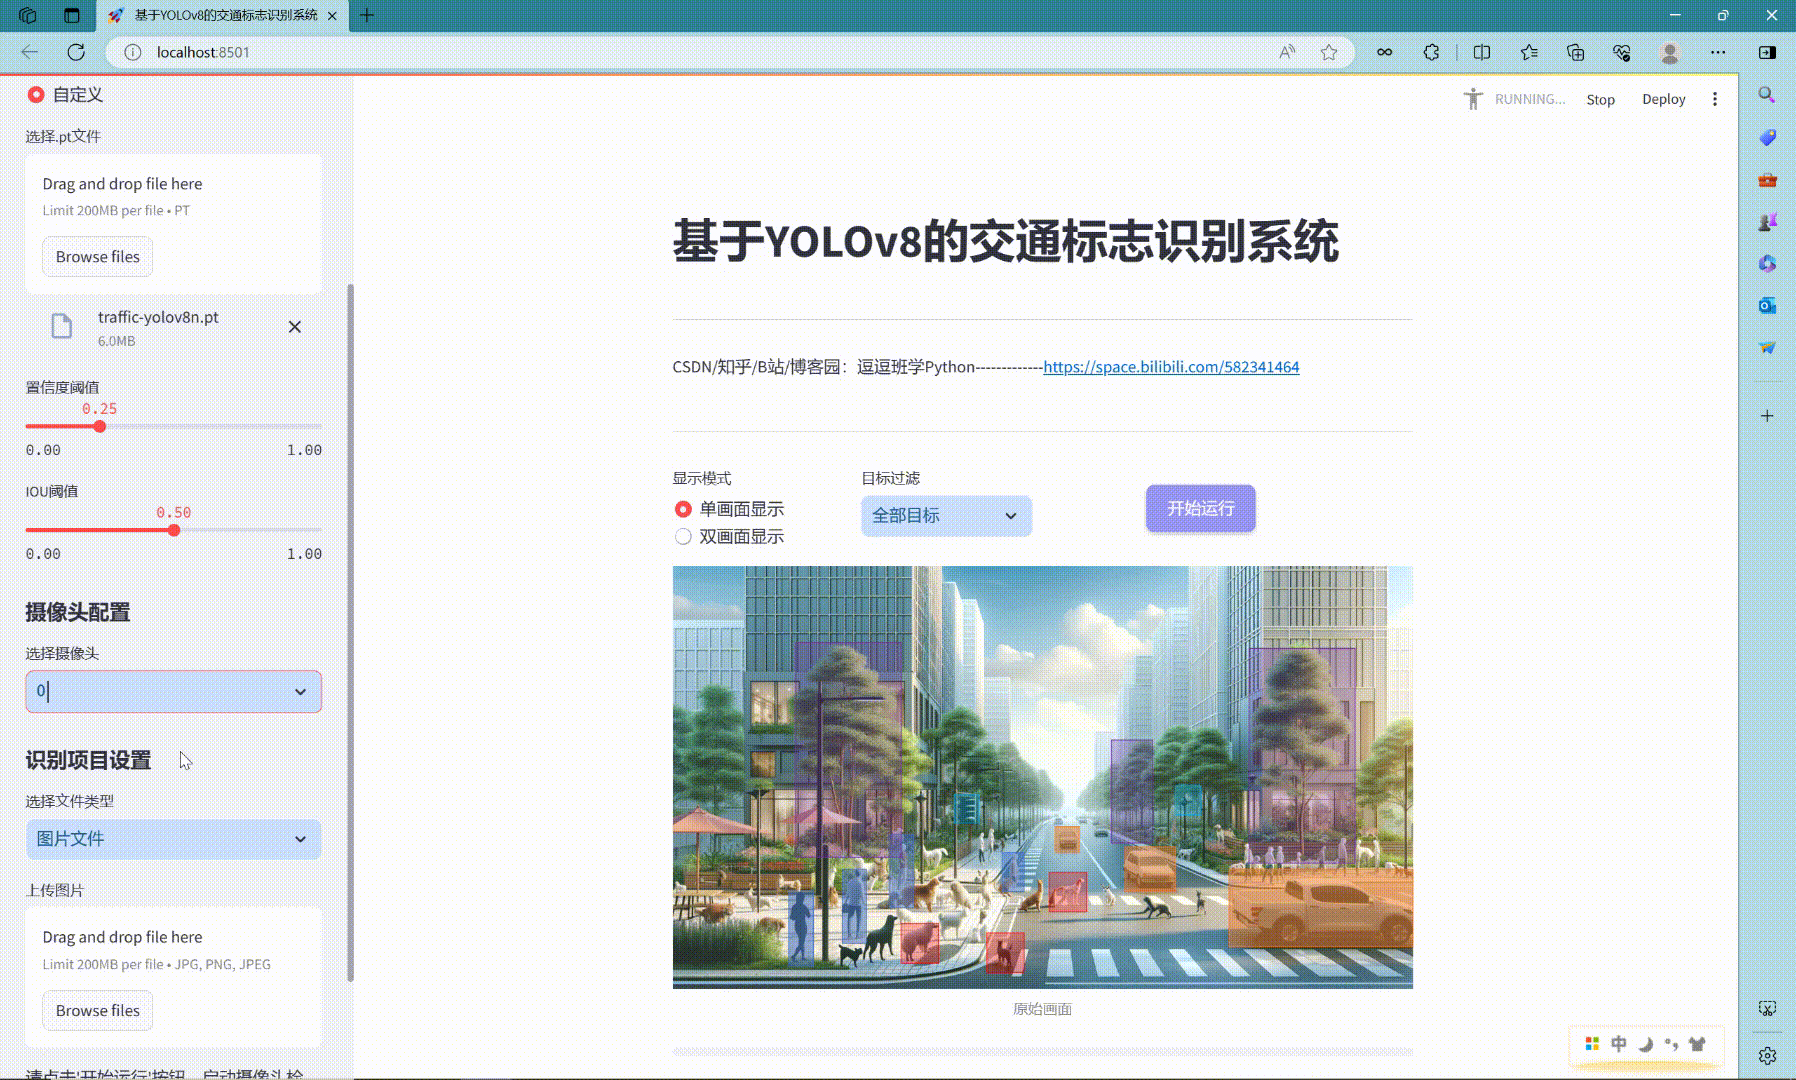Screen dimensions: 1796x1080
Task: Open the Streamlit three-dot main menu
Action: 1715,99
